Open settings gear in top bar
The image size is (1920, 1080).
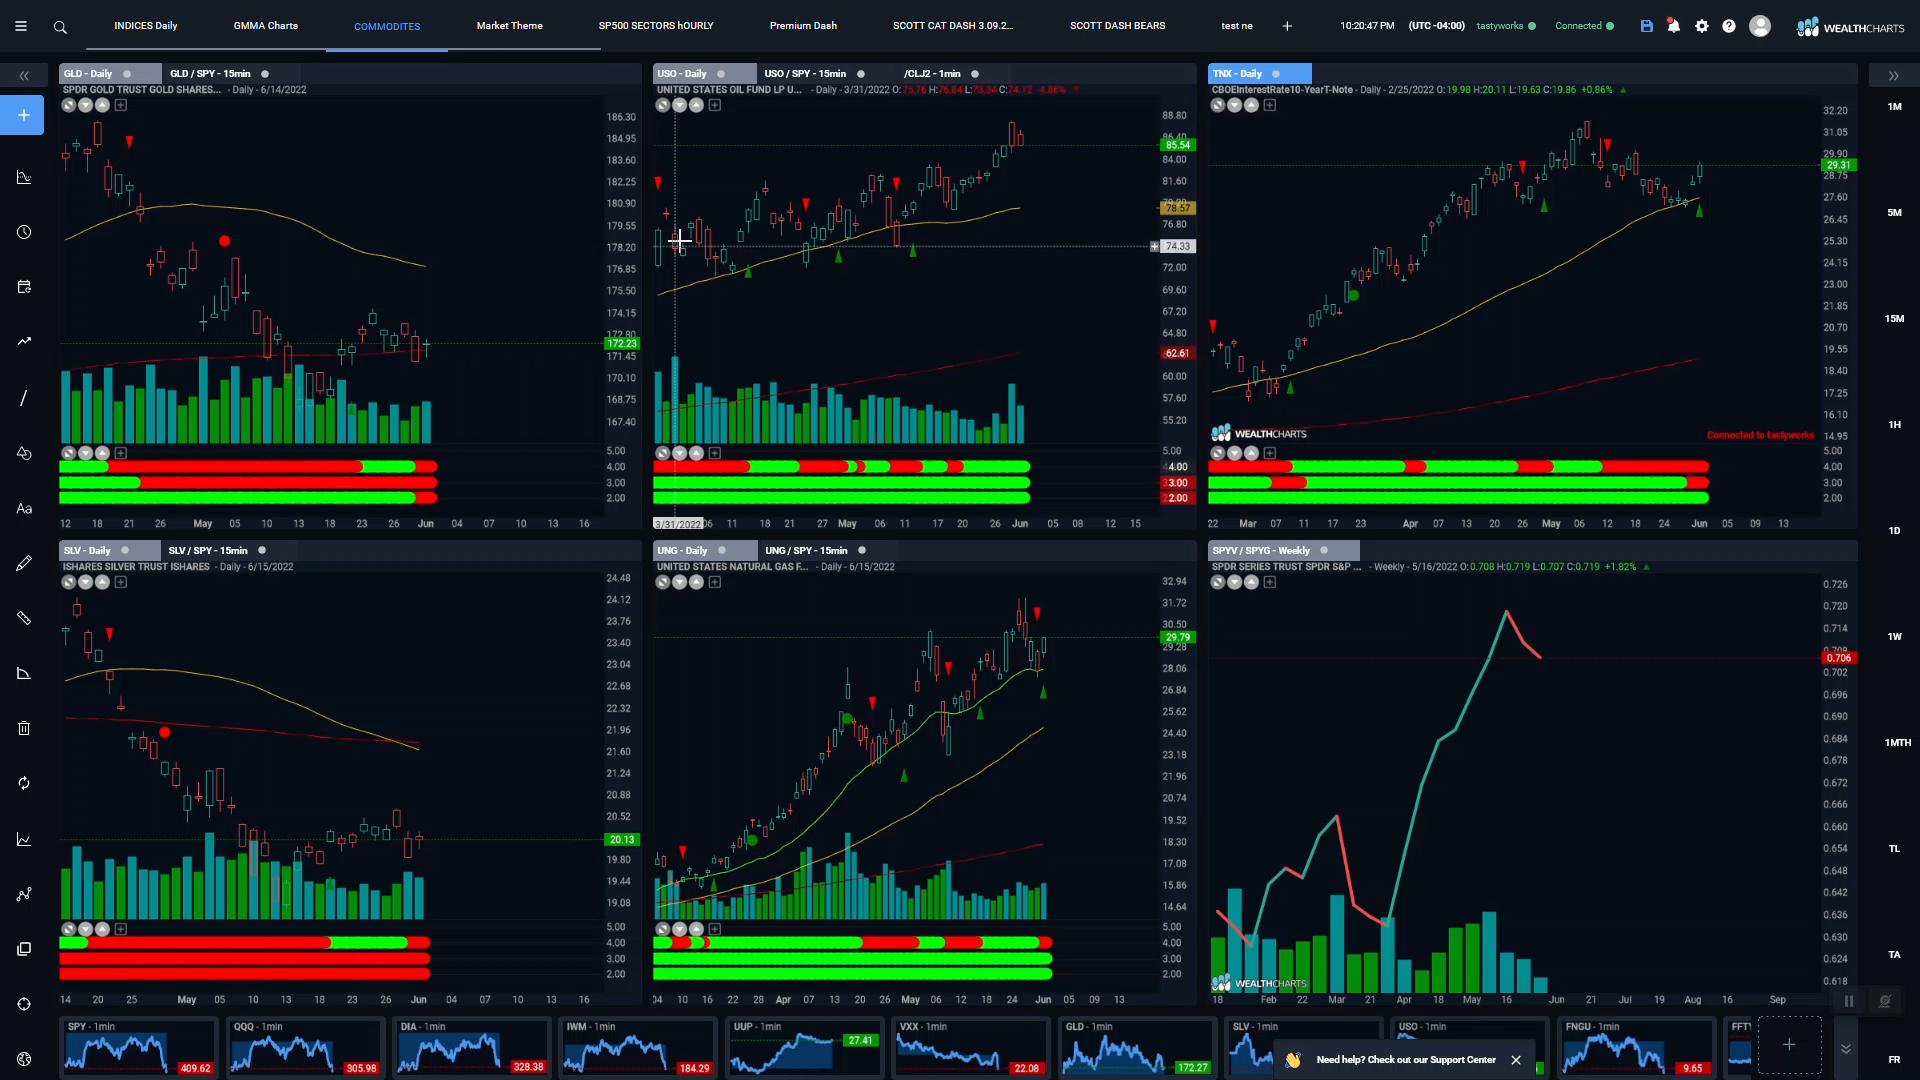pyautogui.click(x=1702, y=26)
